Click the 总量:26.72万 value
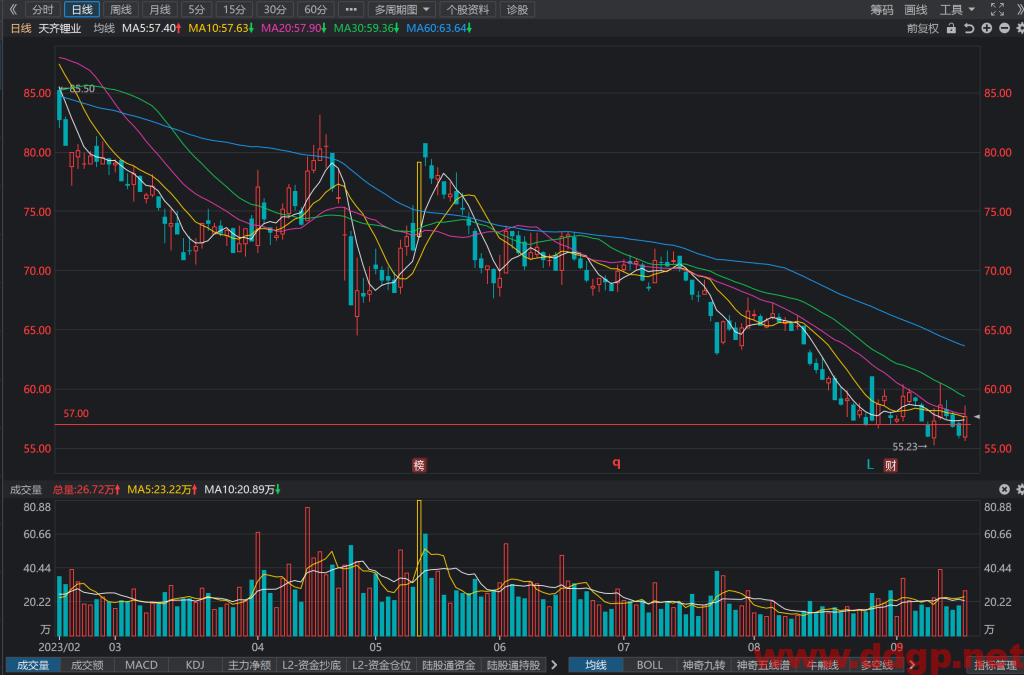 click(86, 489)
